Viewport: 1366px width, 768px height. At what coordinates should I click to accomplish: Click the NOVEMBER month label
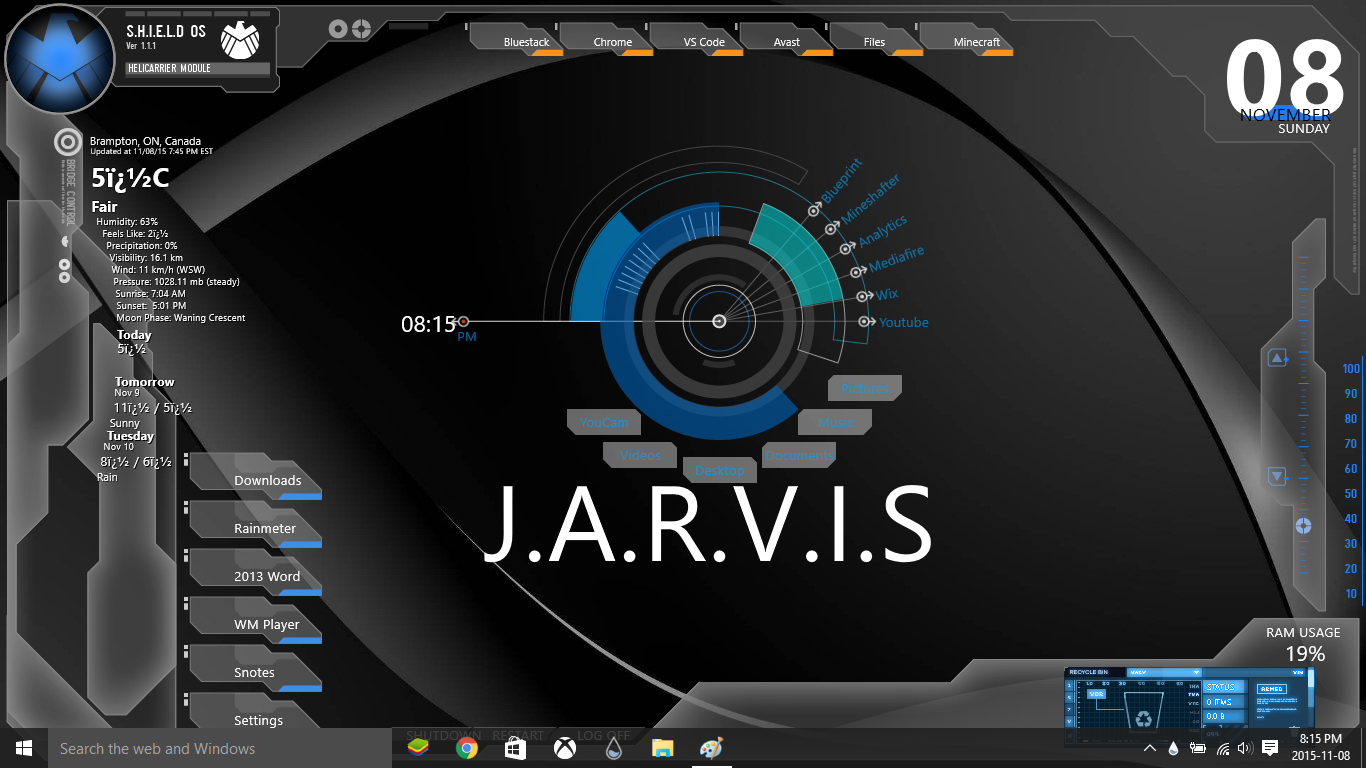point(1285,115)
